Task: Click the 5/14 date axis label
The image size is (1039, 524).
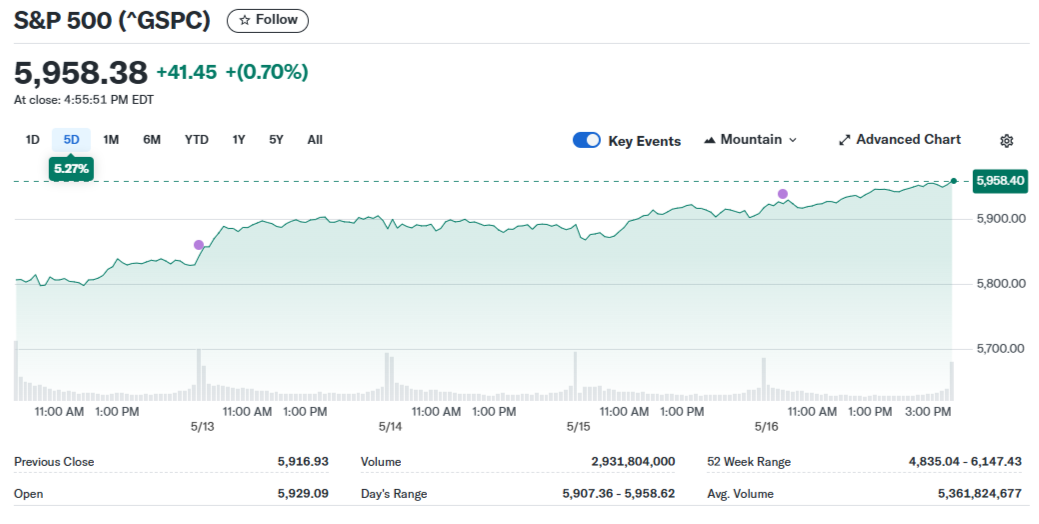Action: coord(390,427)
